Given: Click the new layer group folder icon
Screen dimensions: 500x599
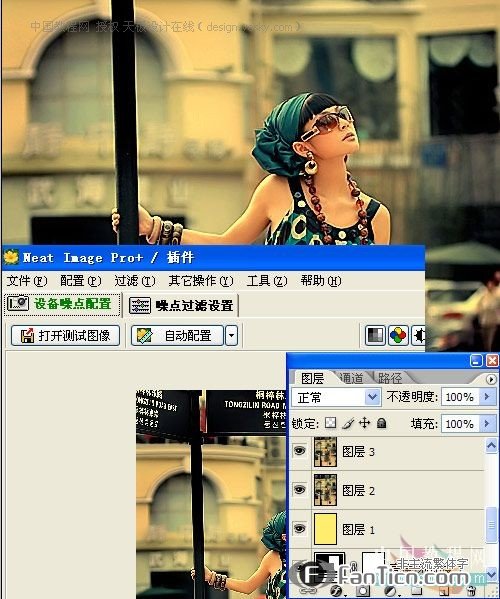Looking at the screenshot, I should click(x=416, y=591).
